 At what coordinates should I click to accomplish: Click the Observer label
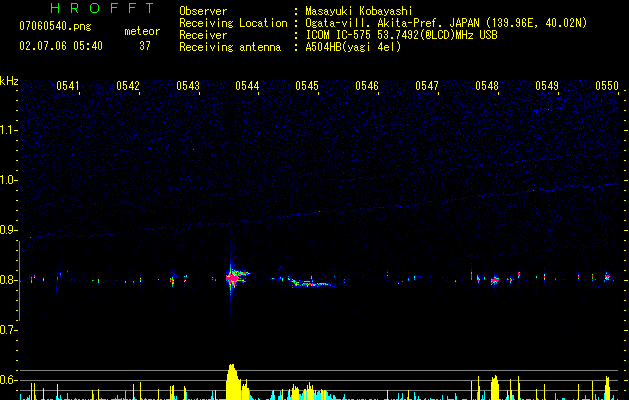point(203,11)
